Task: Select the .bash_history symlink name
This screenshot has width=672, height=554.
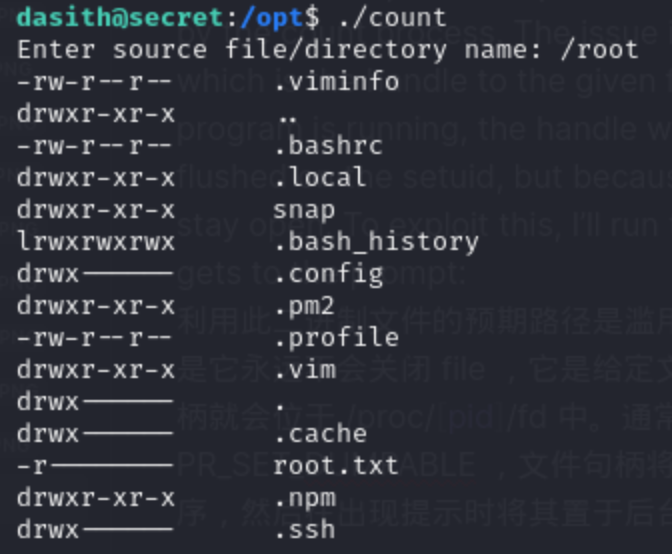Action: click(376, 241)
